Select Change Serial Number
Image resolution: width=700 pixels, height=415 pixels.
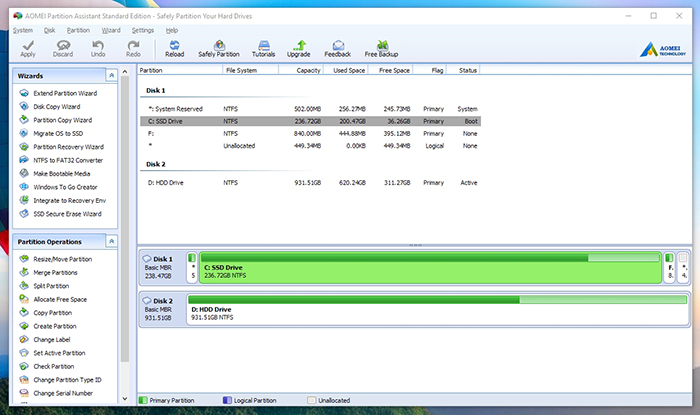tap(63, 393)
